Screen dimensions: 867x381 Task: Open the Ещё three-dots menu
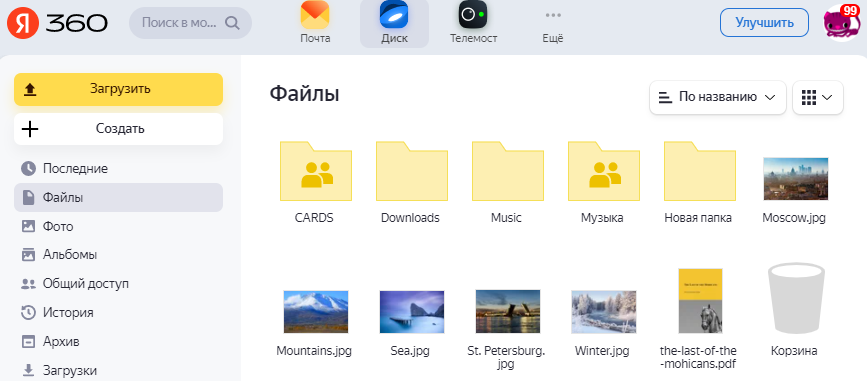click(552, 15)
